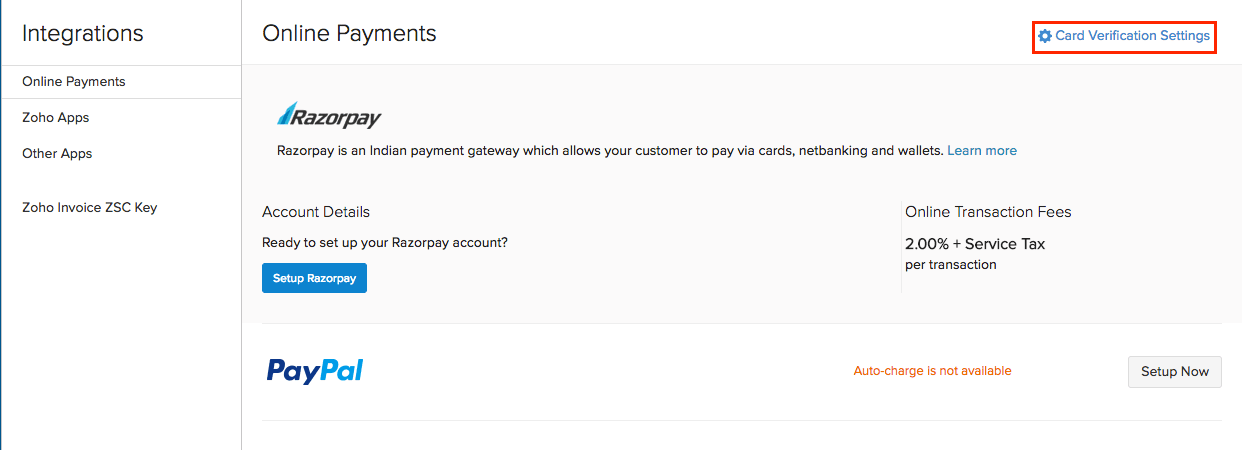Open Other Apps in the sidebar
The width and height of the screenshot is (1242, 450).
point(57,154)
